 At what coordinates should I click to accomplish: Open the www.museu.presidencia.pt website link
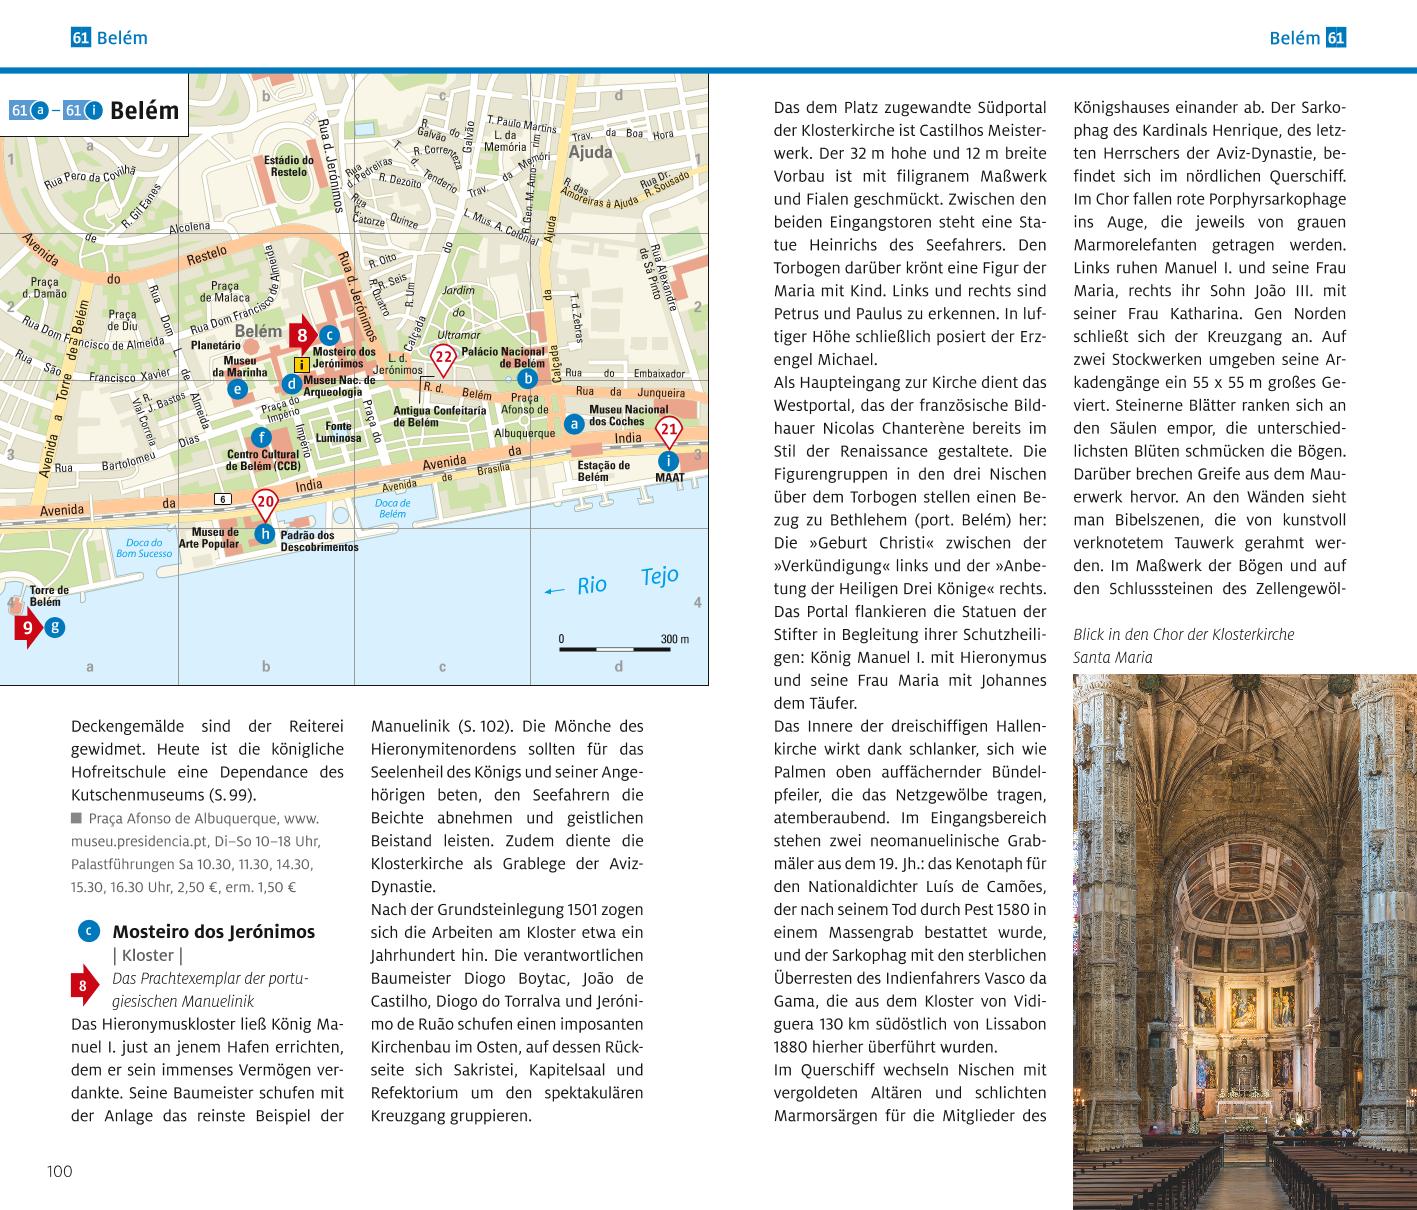pyautogui.click(x=197, y=829)
